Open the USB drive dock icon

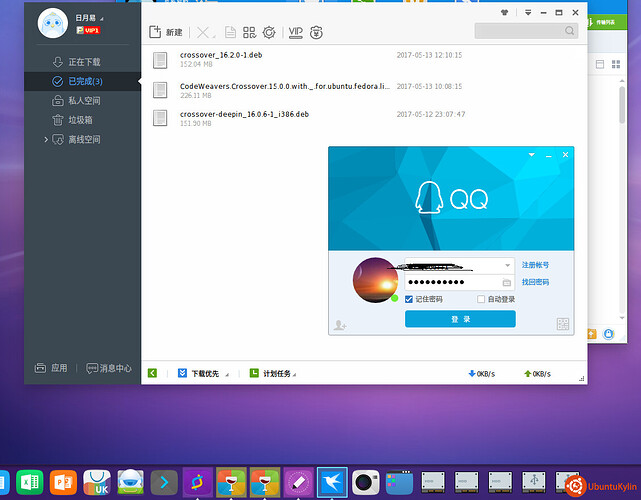click(534, 482)
